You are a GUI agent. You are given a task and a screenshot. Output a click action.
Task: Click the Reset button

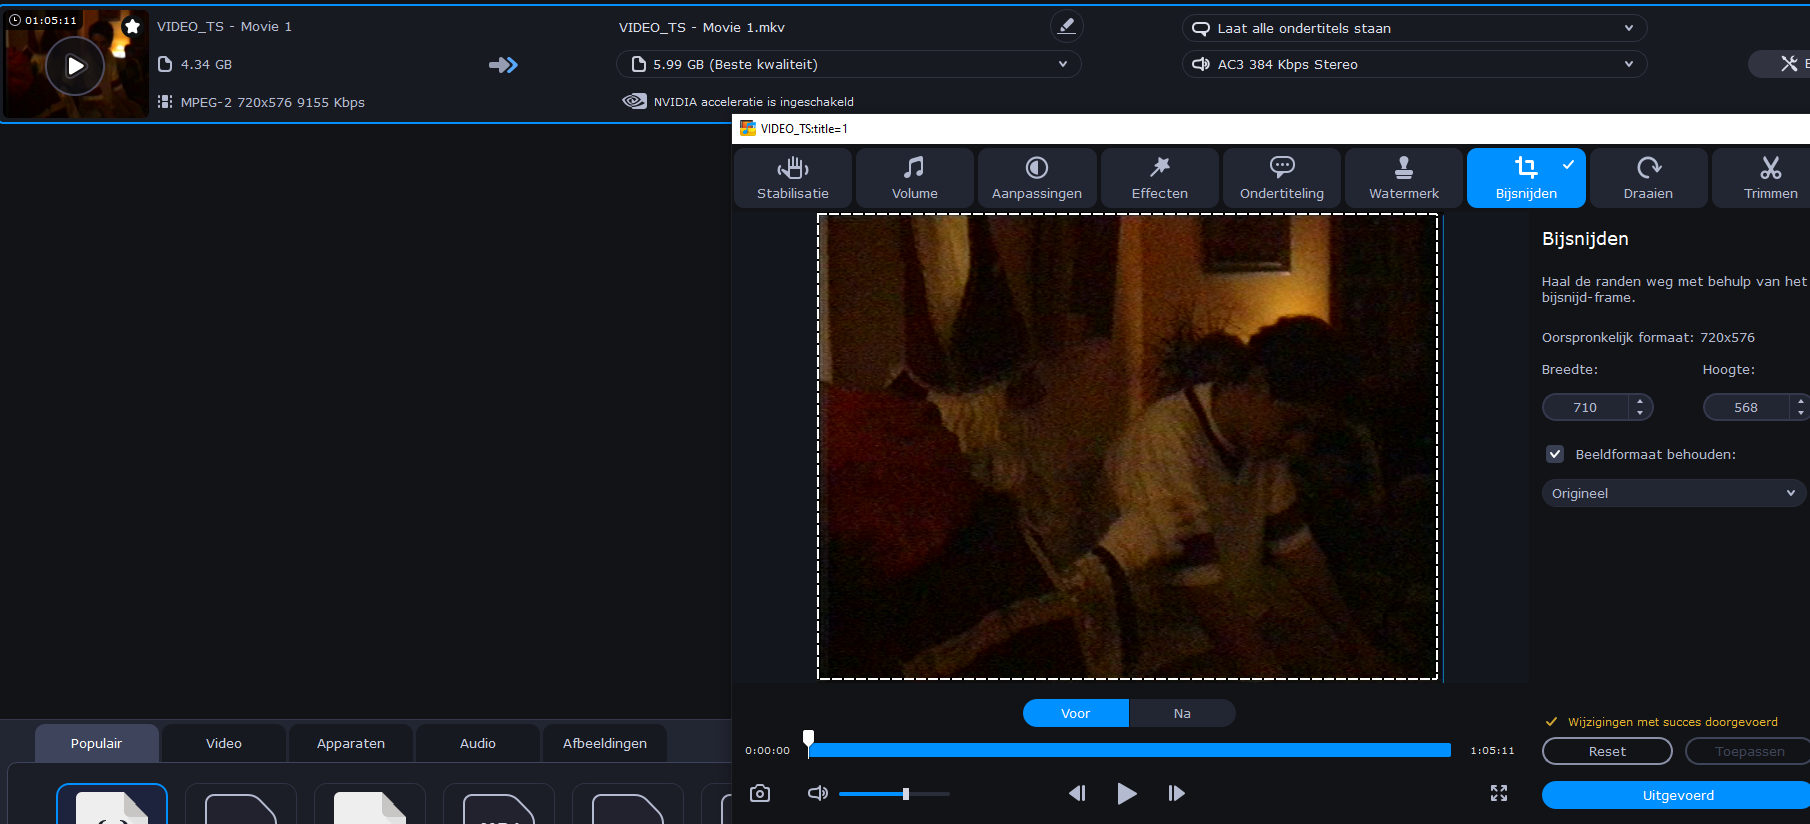1606,751
